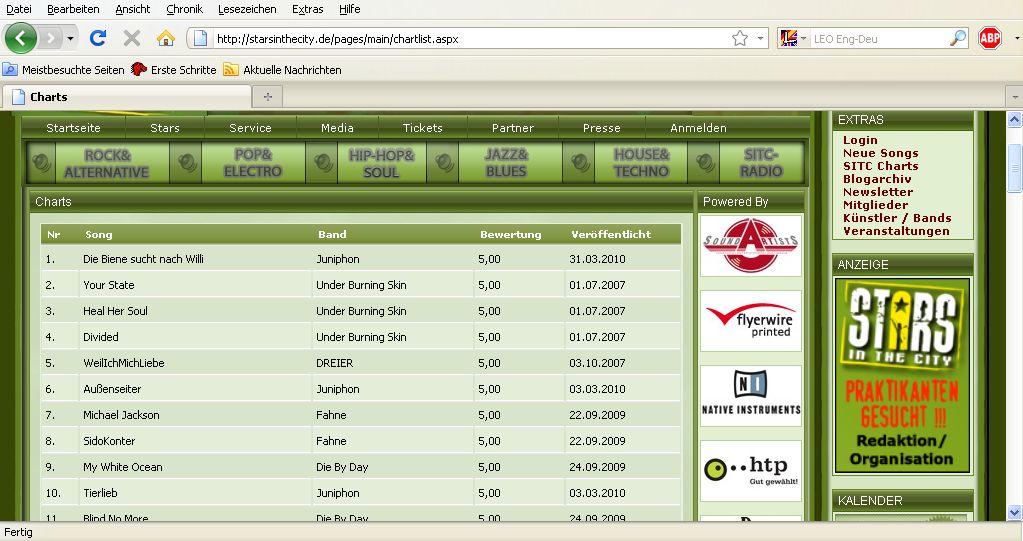Click speaker icon beside Pop & Electro
1023x541 pixels.
(187, 162)
